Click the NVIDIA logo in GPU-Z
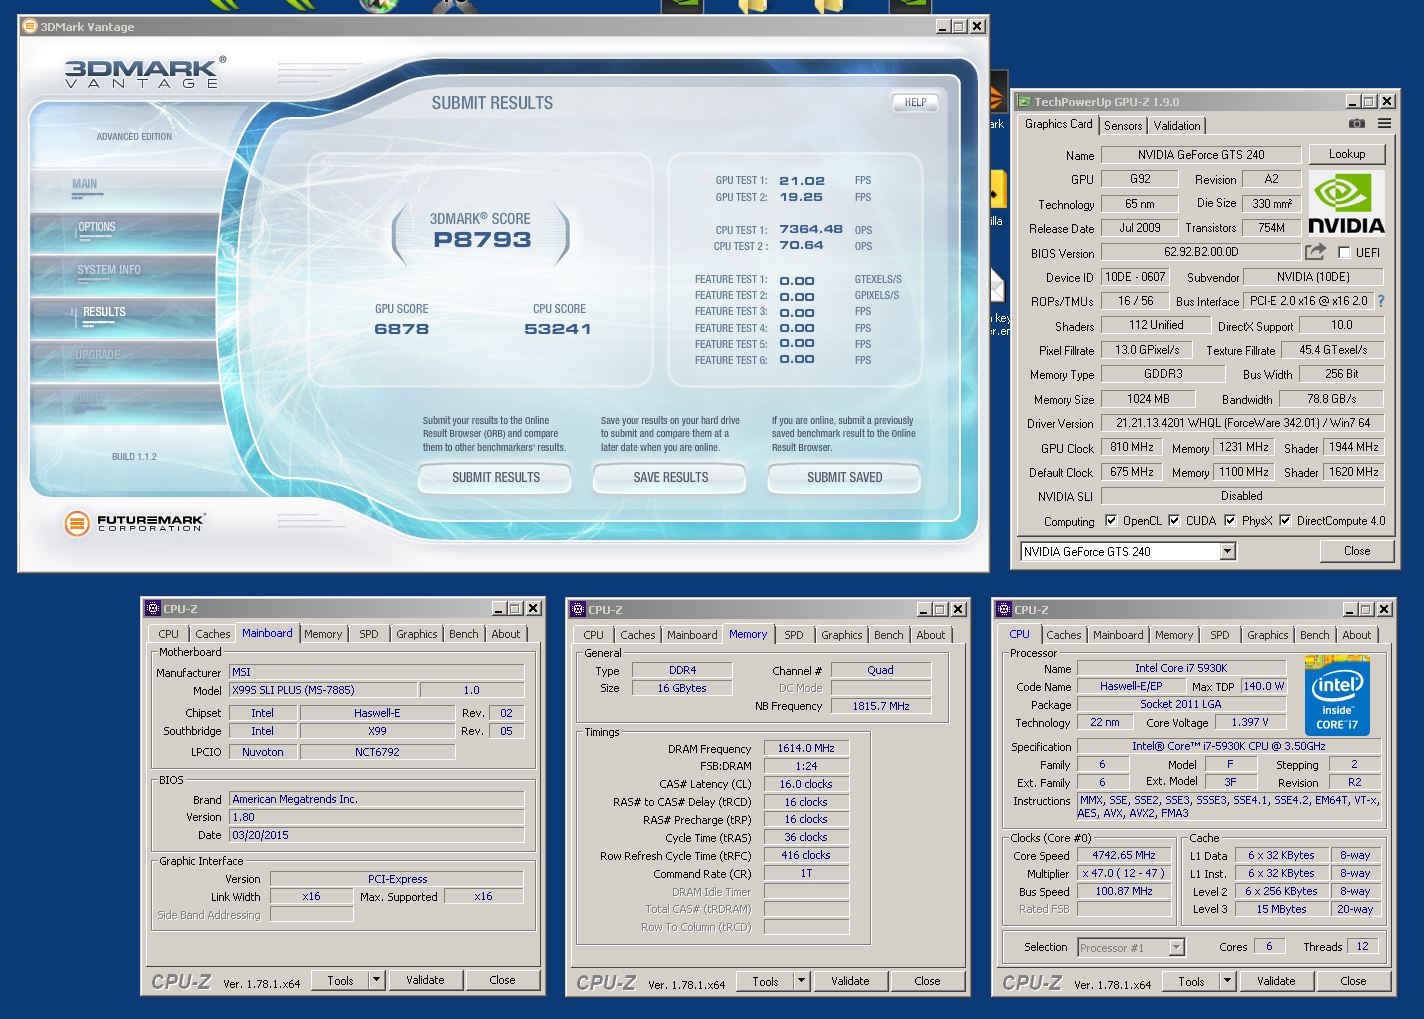The height and width of the screenshot is (1019, 1424). (1346, 203)
